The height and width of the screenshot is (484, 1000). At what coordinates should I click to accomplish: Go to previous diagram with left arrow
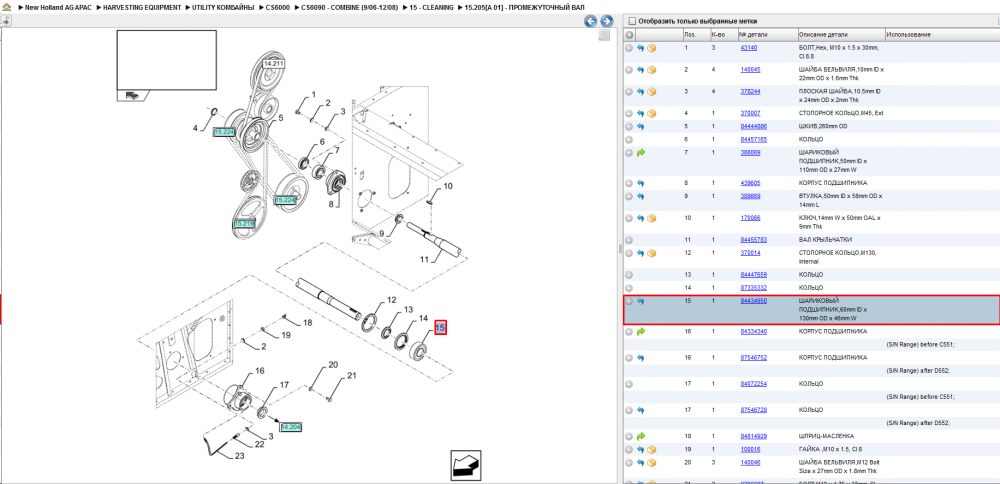click(591, 21)
